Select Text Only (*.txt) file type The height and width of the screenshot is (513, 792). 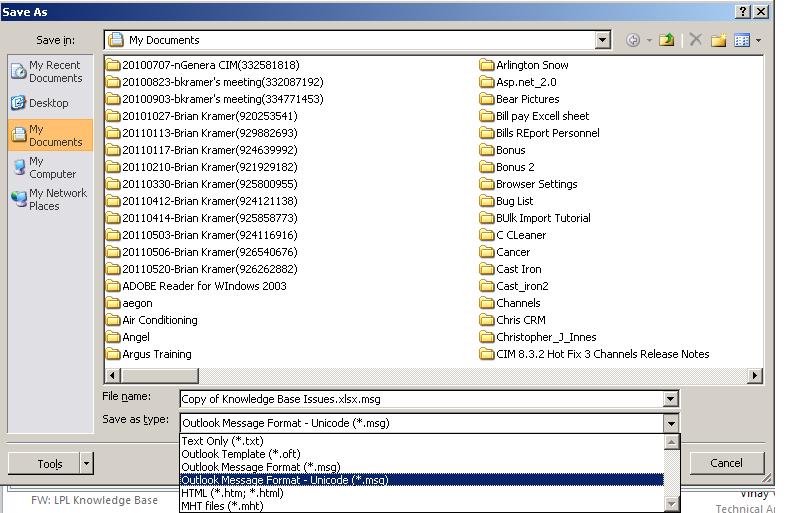point(221,441)
